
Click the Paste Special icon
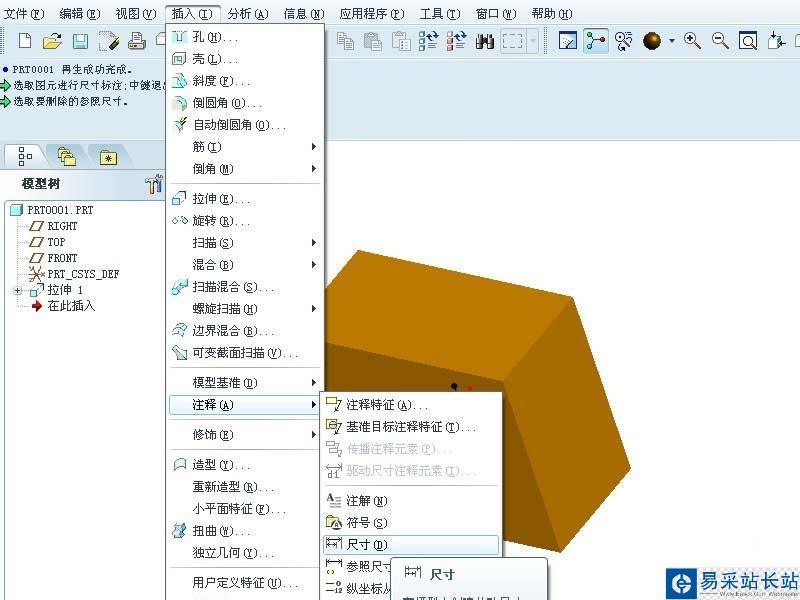[x=401, y=41]
